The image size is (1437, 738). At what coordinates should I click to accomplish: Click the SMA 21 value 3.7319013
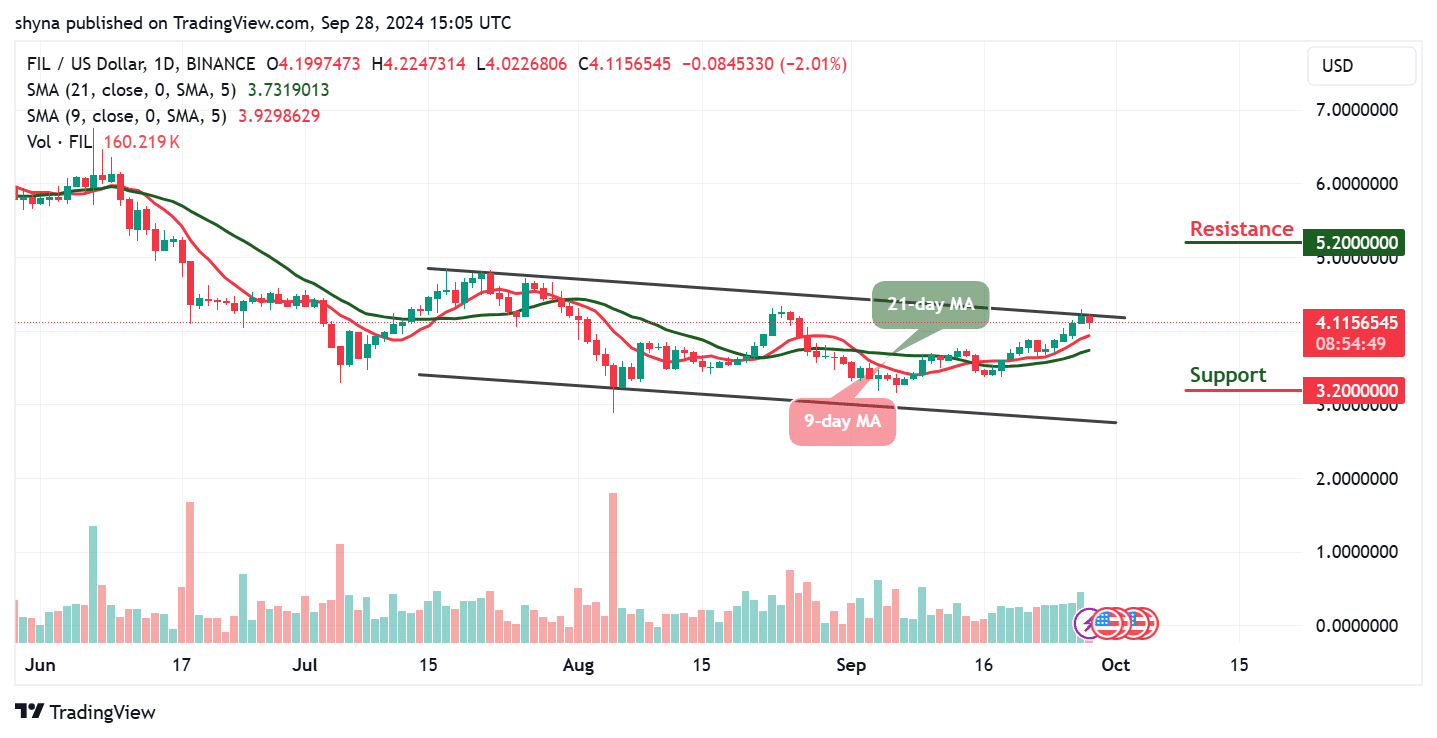[288, 90]
